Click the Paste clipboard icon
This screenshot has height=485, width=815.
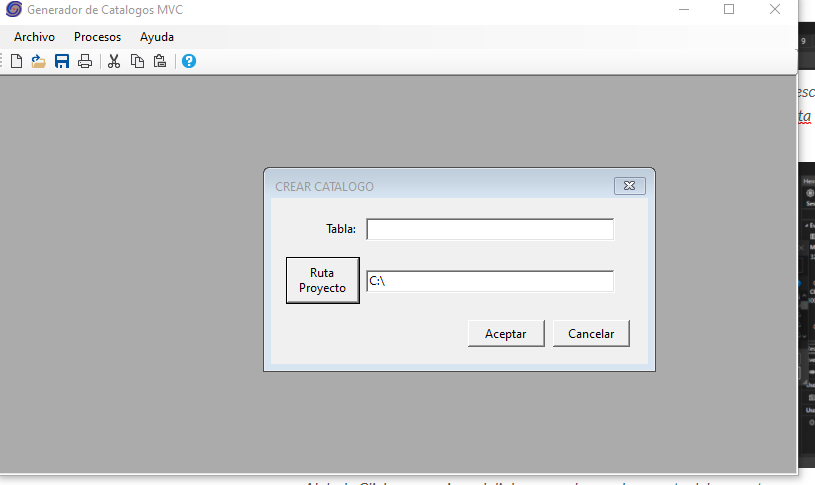click(x=160, y=62)
